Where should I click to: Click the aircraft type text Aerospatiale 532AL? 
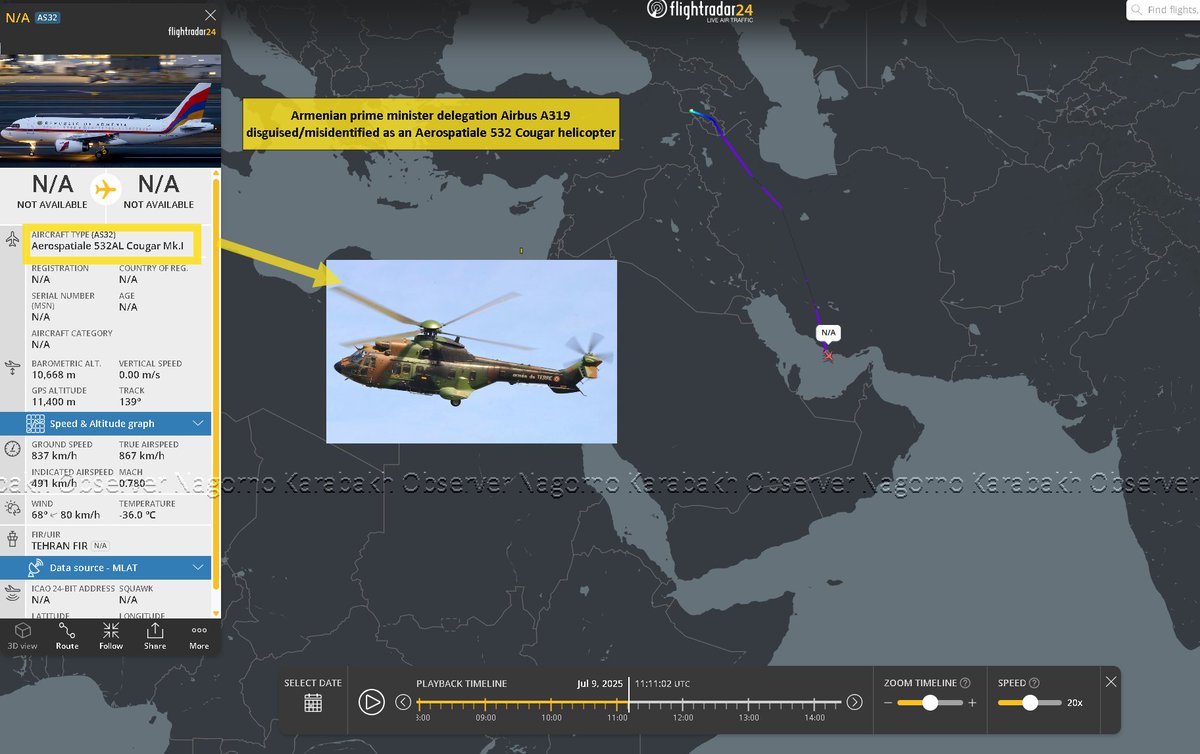[108, 246]
